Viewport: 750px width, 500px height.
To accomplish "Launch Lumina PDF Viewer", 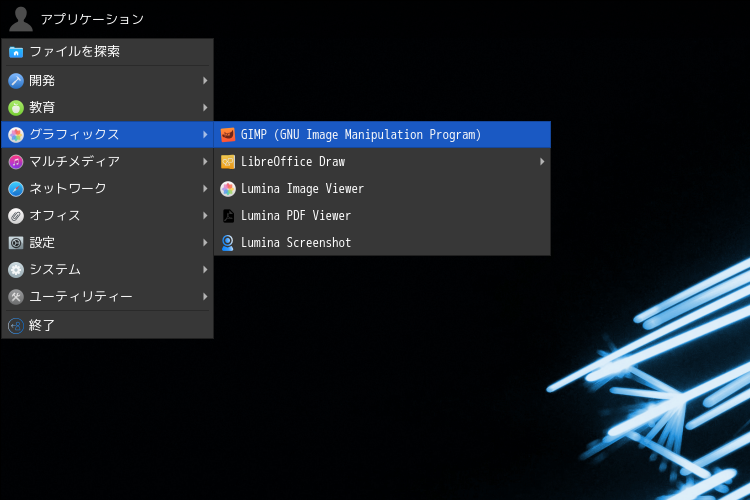I will click(382, 216).
